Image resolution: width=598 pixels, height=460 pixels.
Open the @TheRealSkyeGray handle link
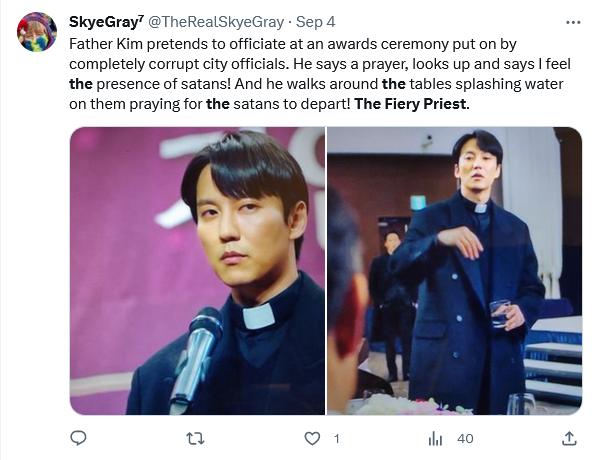[216, 22]
